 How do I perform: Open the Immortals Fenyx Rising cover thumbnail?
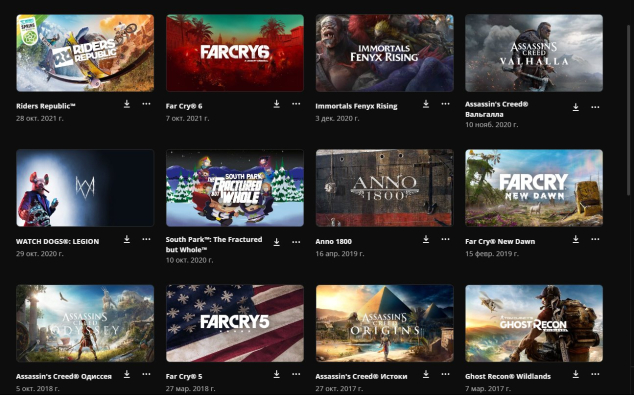point(385,53)
